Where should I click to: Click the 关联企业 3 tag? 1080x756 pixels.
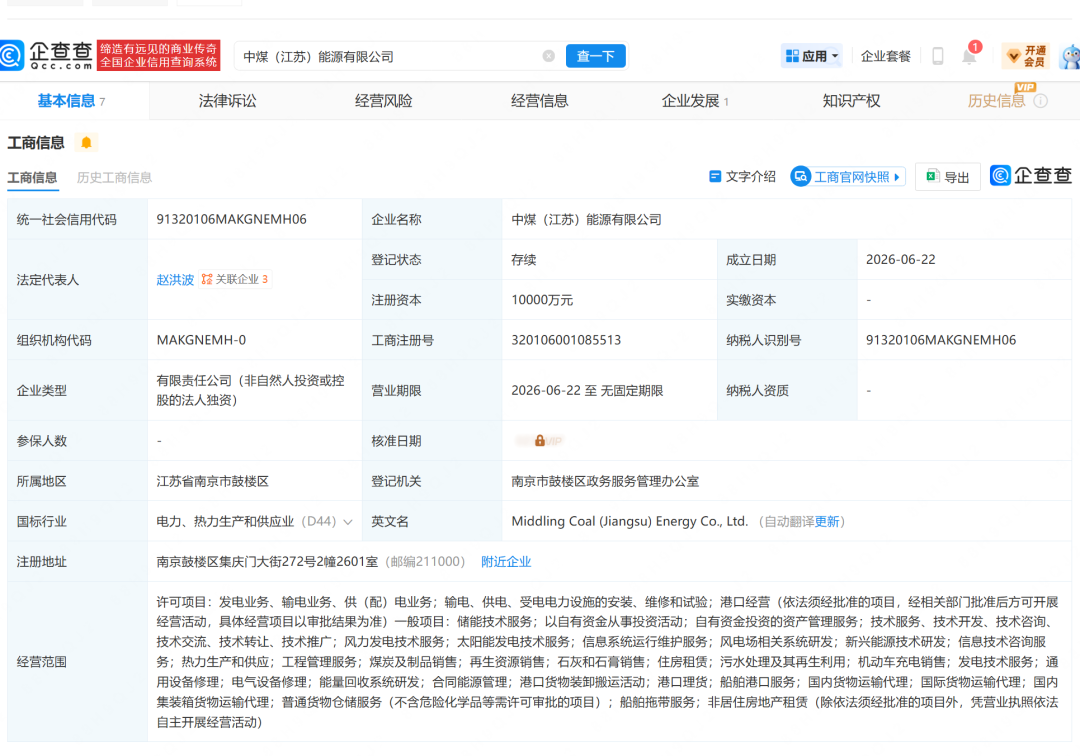[x=235, y=279]
